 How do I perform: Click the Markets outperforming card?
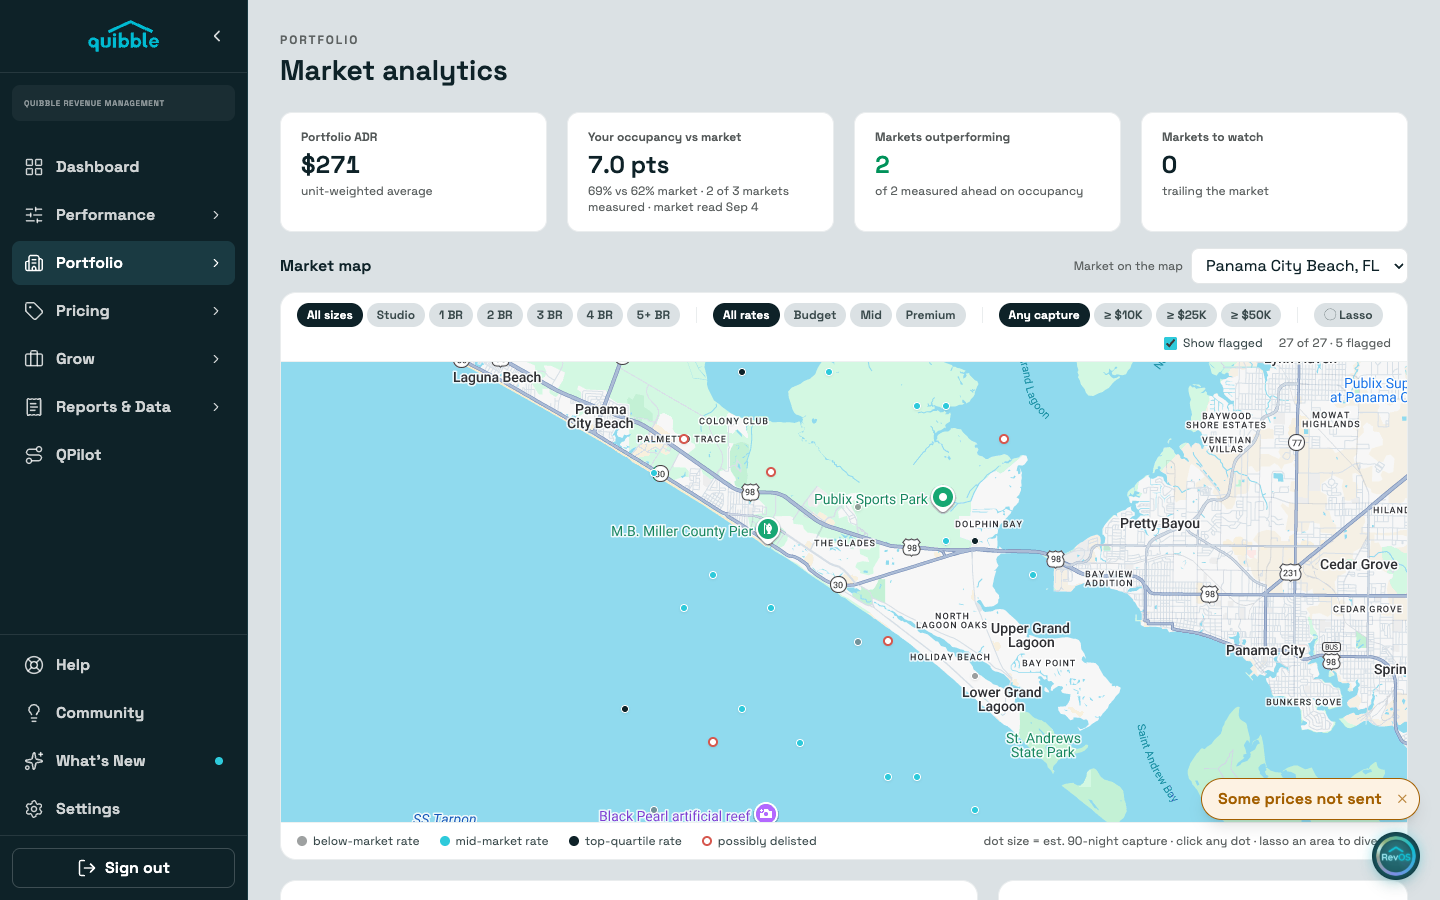(x=987, y=172)
